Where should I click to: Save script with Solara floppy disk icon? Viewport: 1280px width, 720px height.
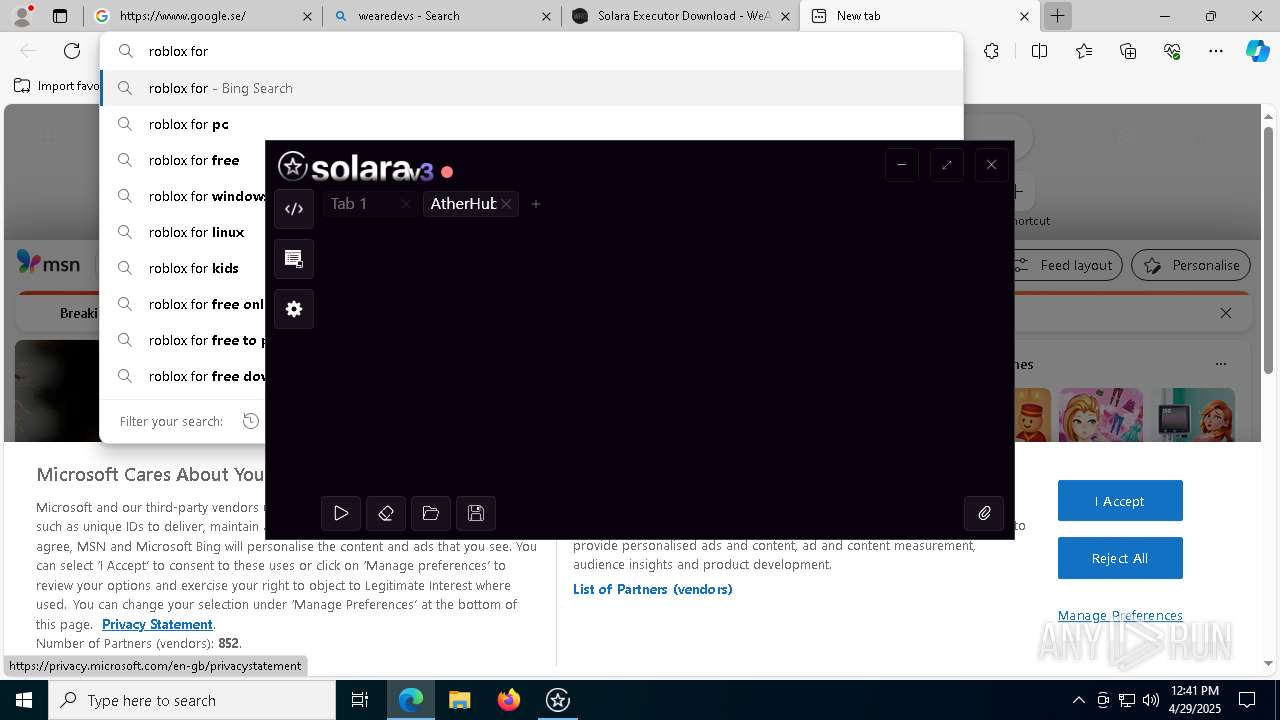point(476,513)
